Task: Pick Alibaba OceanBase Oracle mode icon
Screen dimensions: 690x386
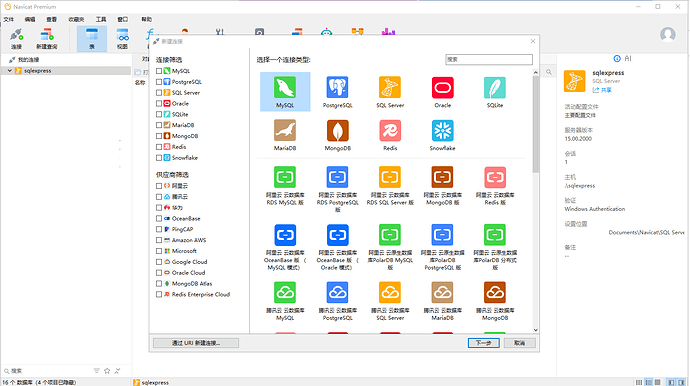Action: tap(337, 235)
